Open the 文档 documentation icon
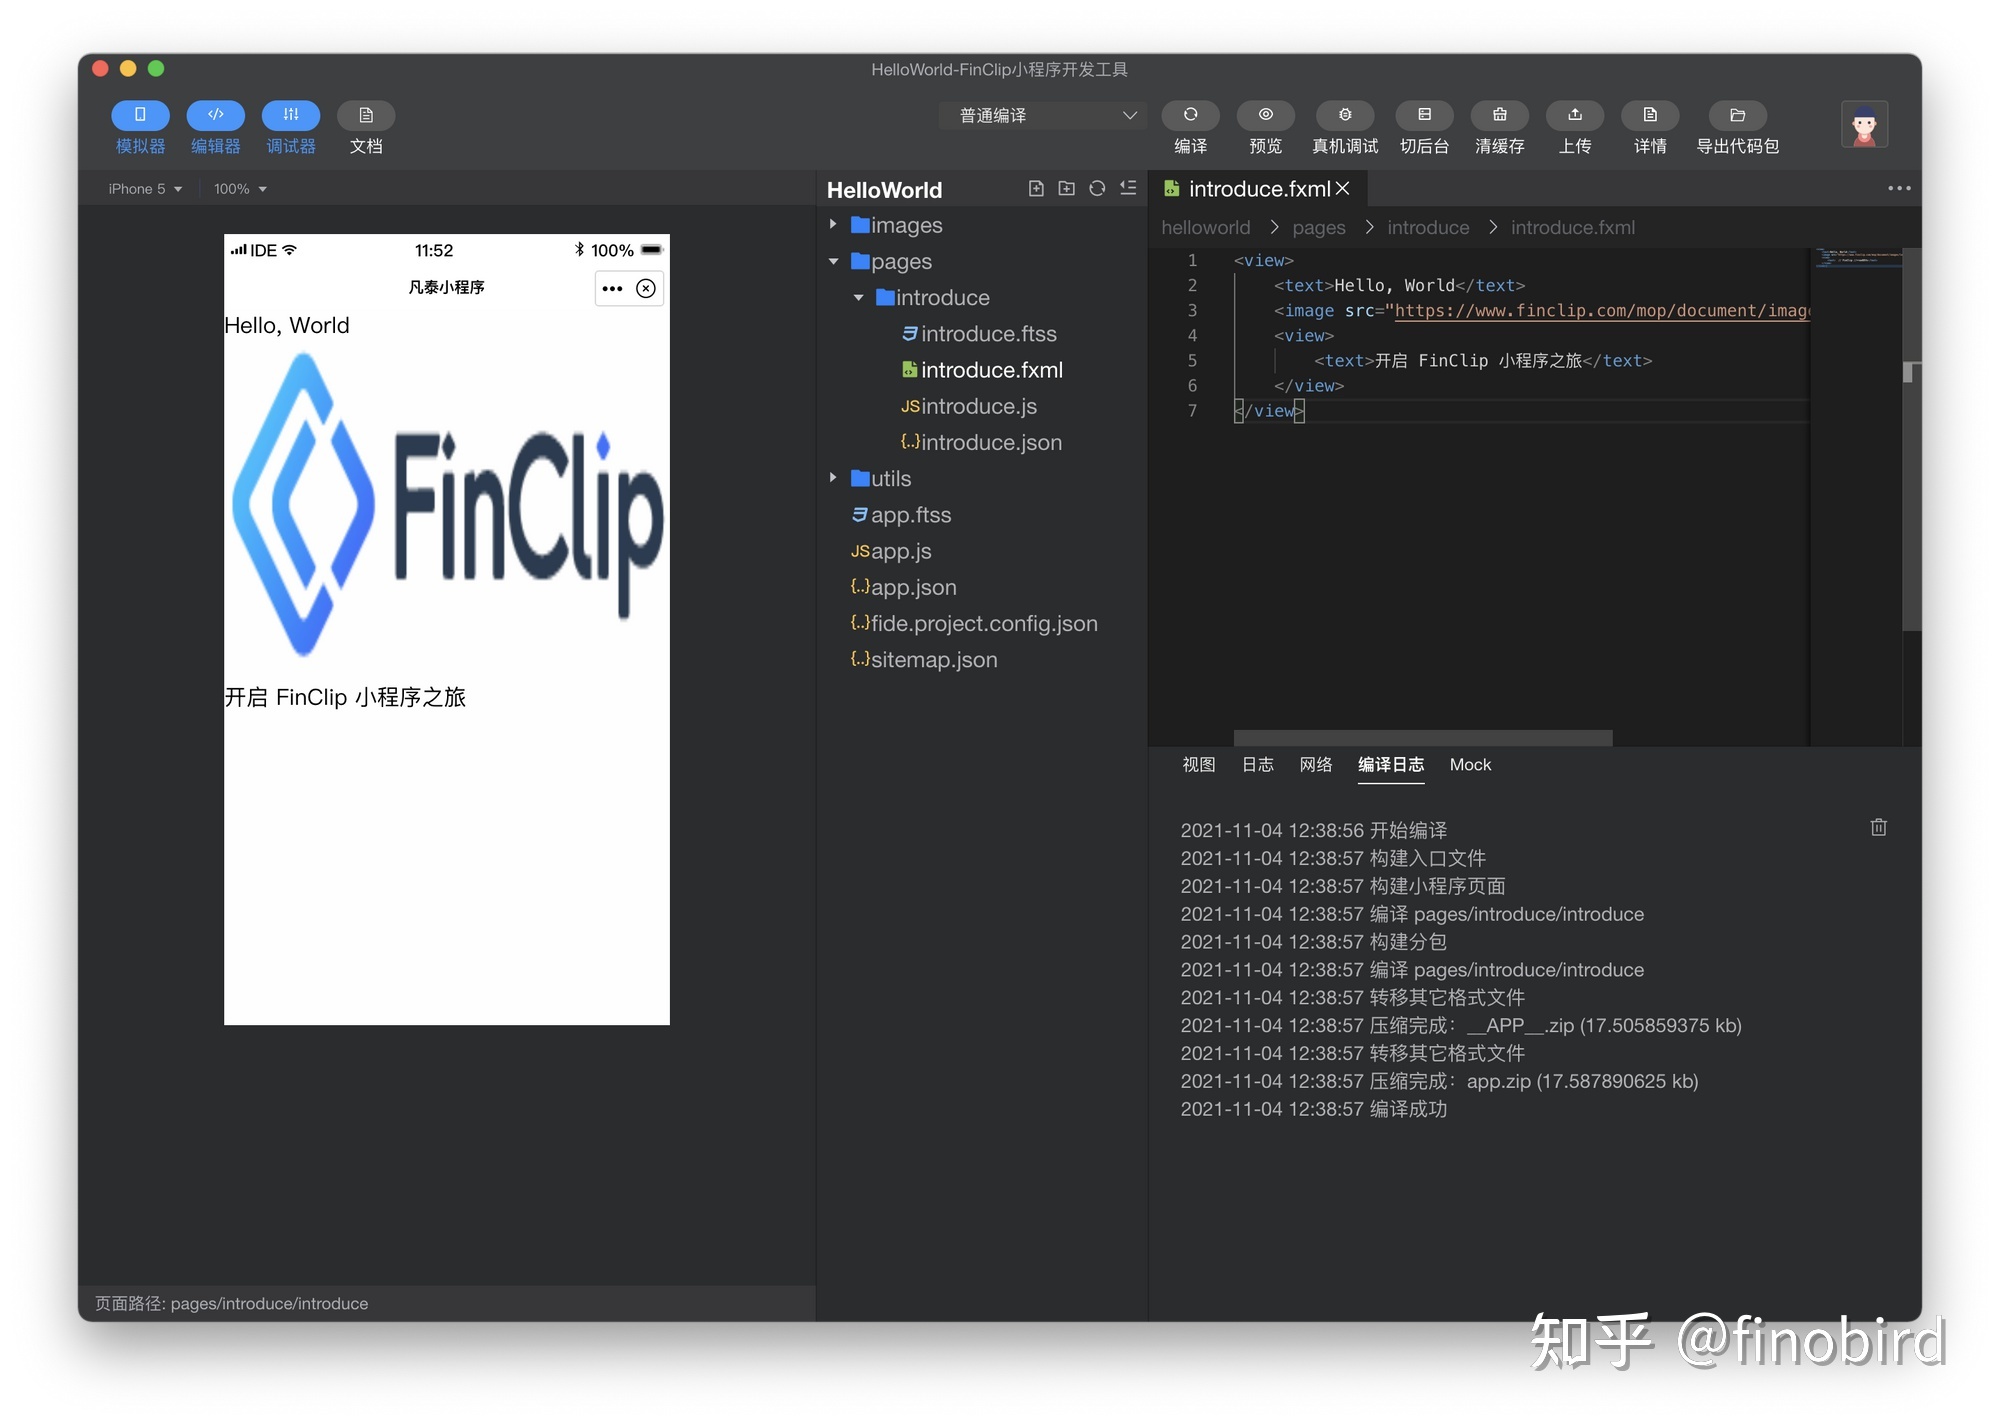 (366, 116)
